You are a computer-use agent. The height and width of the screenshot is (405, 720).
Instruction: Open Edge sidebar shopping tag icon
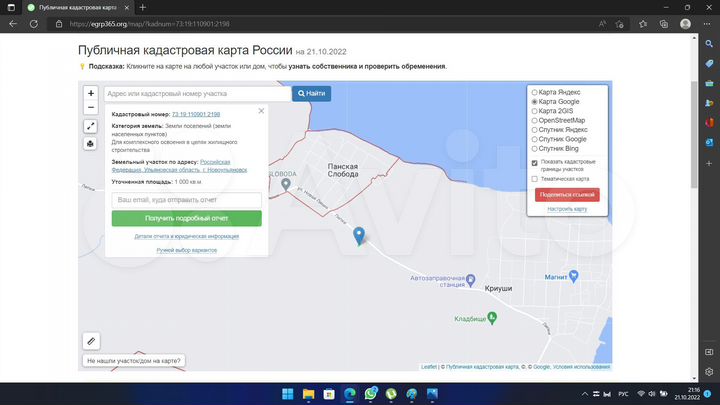[x=709, y=63]
